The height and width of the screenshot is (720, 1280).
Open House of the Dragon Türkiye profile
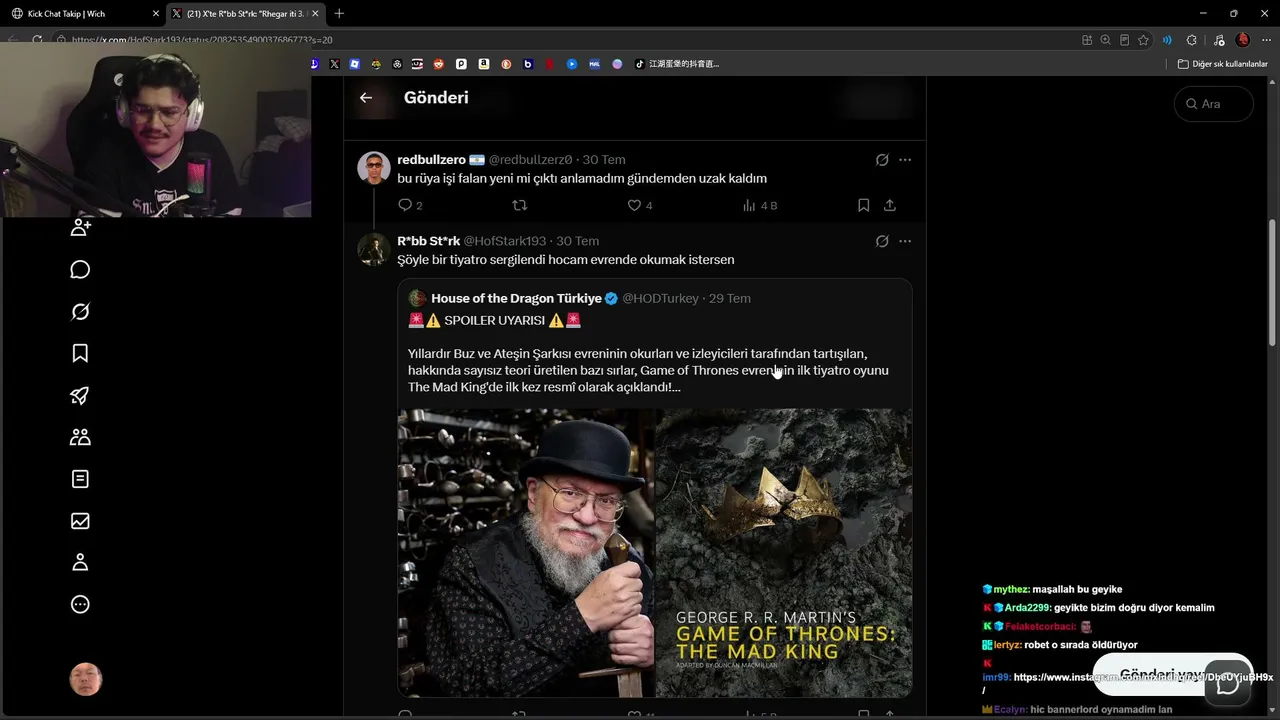(x=516, y=298)
